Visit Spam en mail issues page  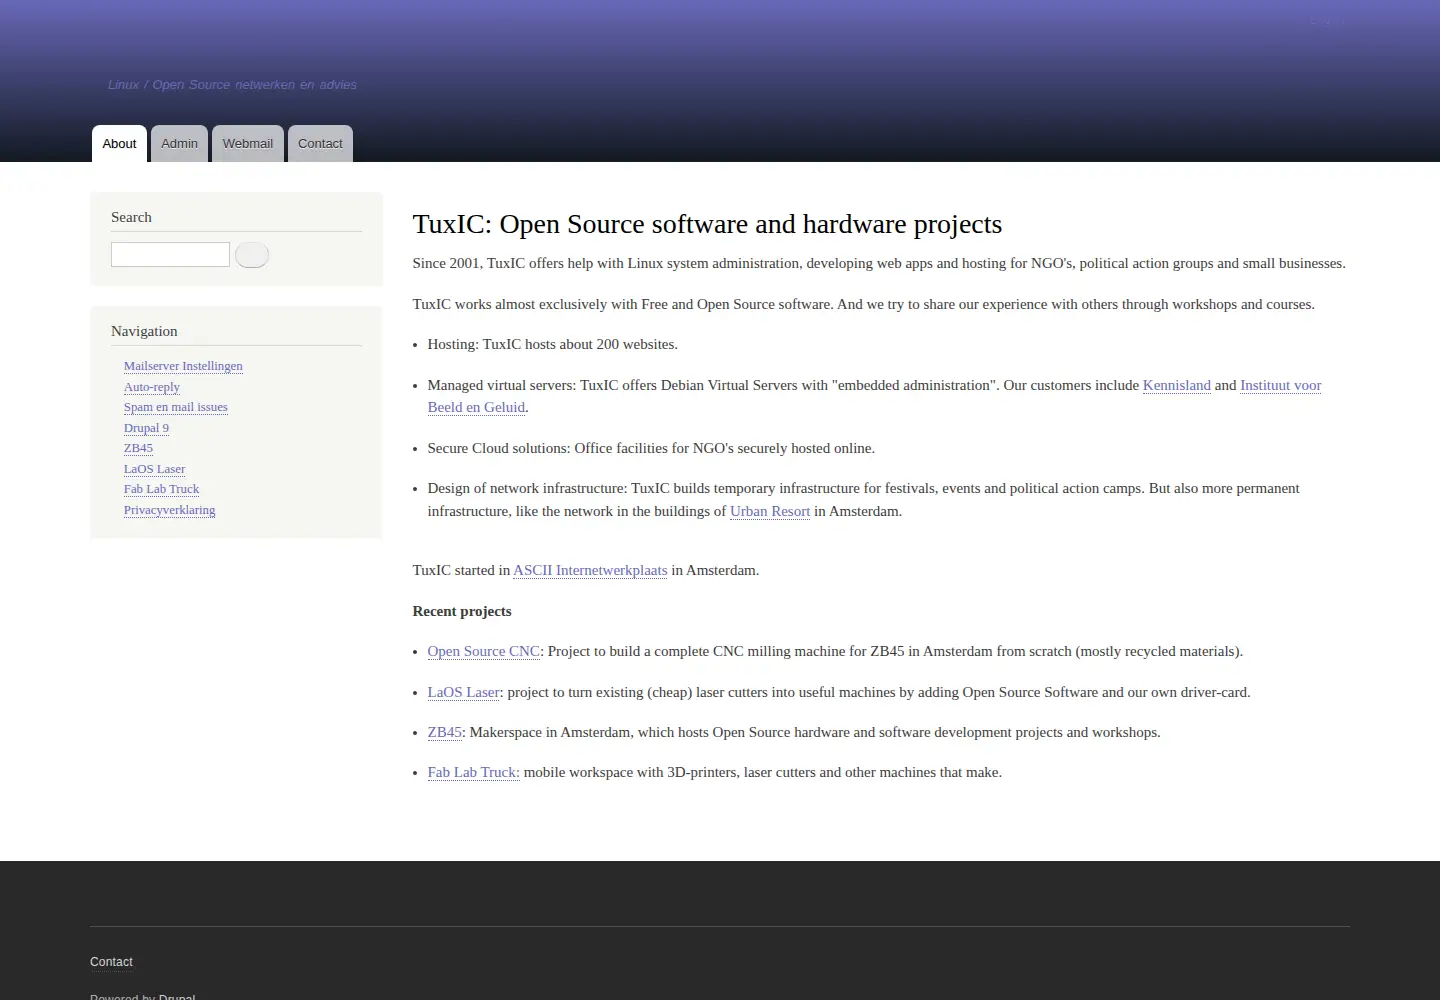[x=176, y=407]
